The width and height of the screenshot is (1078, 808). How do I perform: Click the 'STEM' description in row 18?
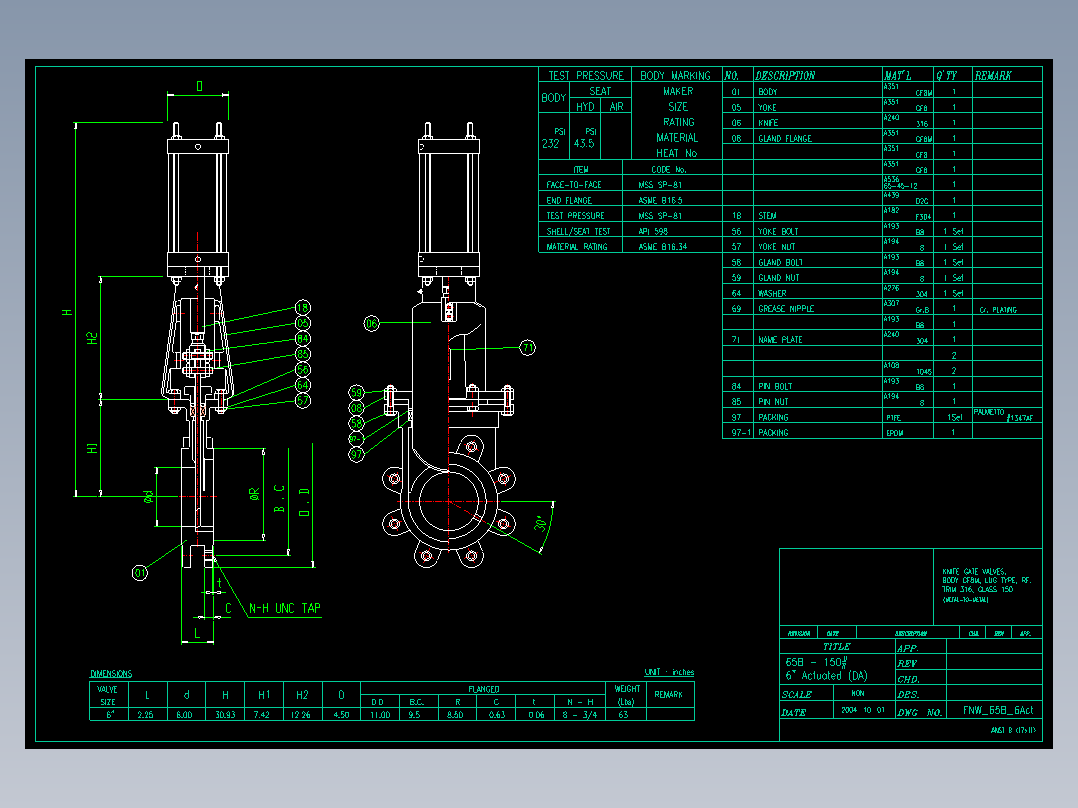pyautogui.click(x=767, y=216)
